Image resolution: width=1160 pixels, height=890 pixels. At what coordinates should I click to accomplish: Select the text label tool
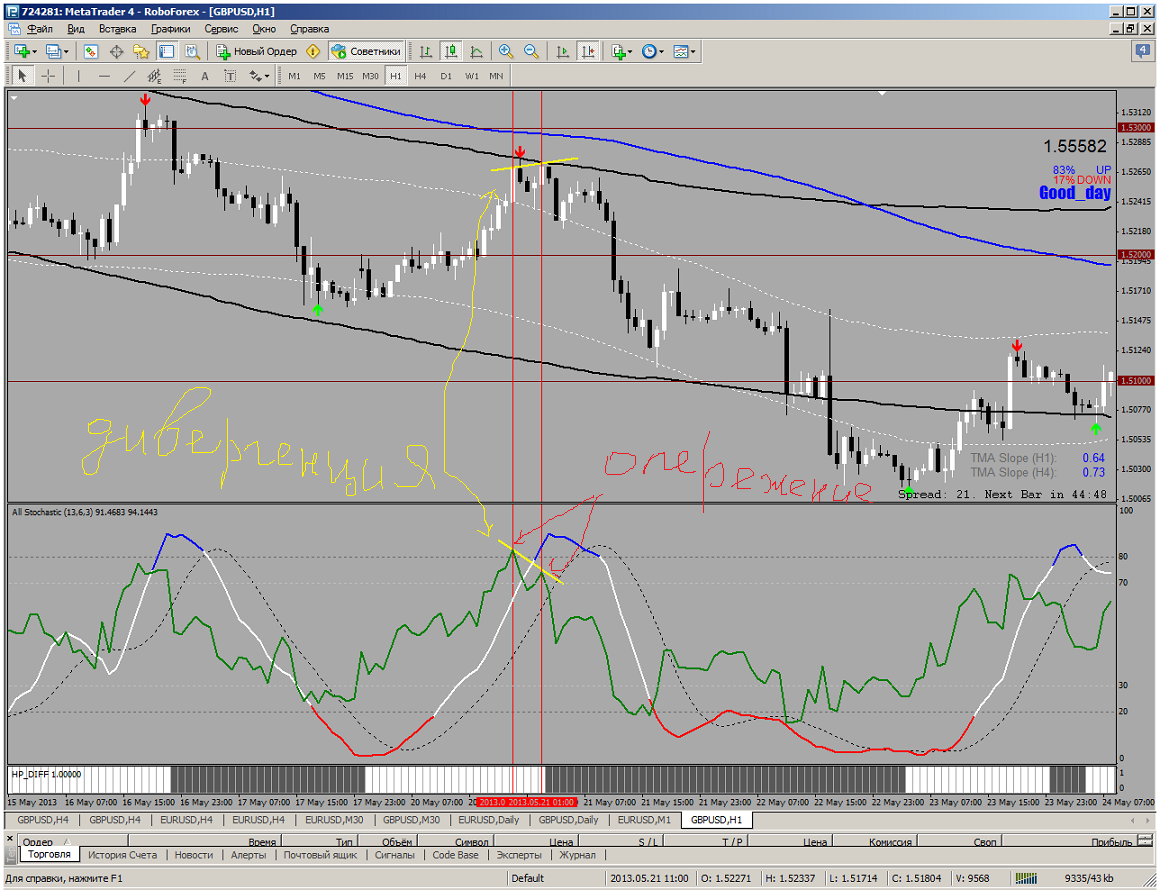230,75
